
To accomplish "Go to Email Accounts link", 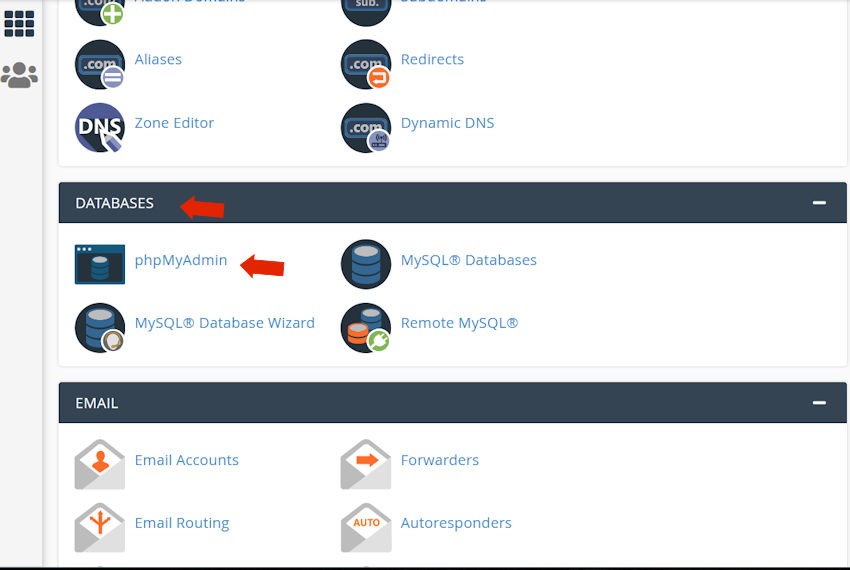I will point(186,460).
